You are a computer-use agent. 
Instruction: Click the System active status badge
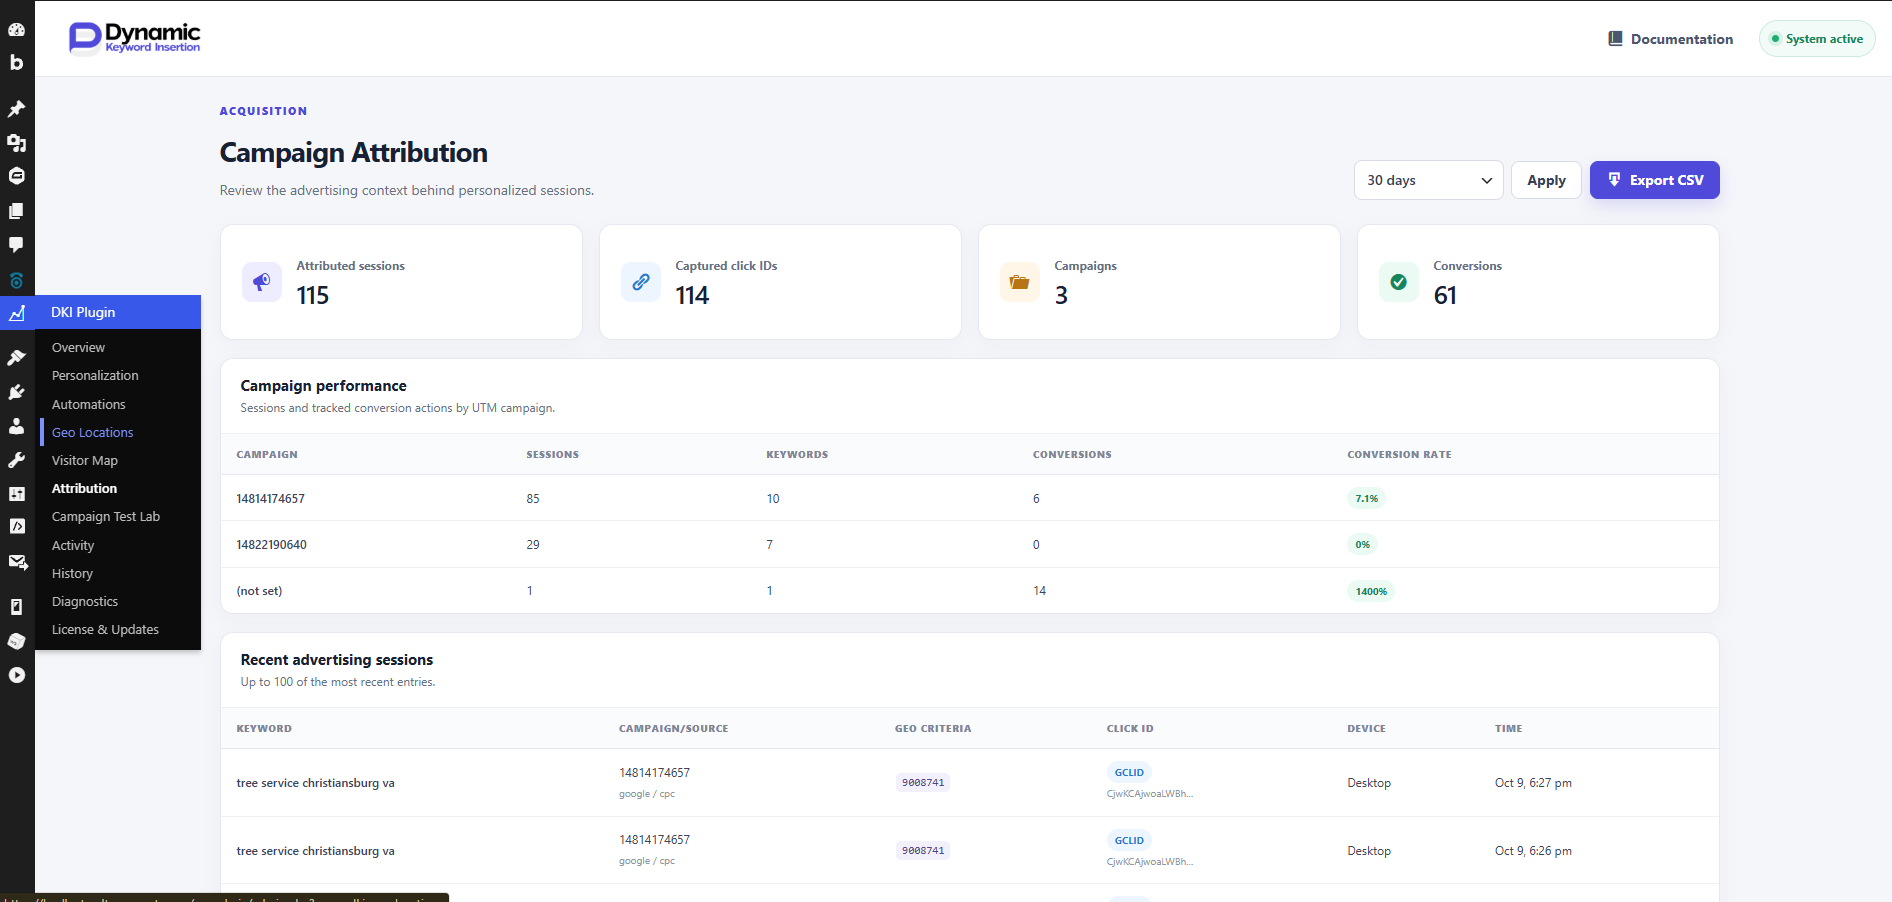click(x=1817, y=39)
